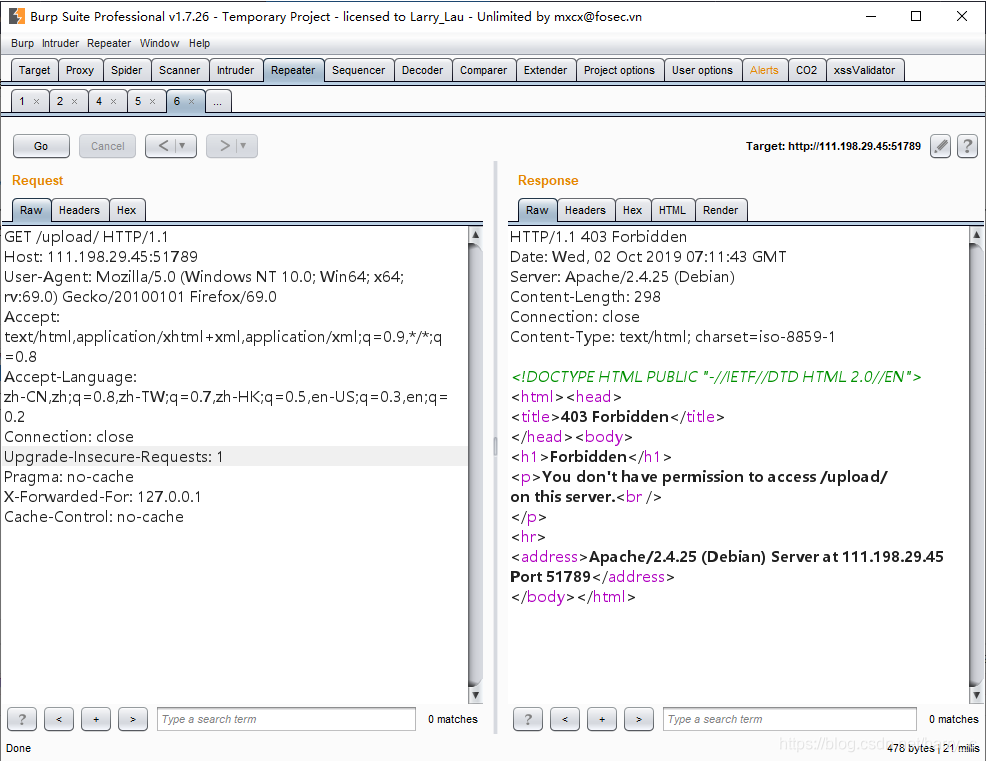Switch to the Scanner tab

click(x=179, y=70)
